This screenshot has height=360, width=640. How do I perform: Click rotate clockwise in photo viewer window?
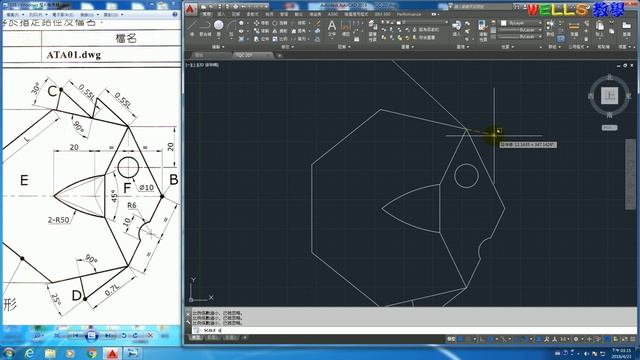pyautogui.click(x=135, y=336)
